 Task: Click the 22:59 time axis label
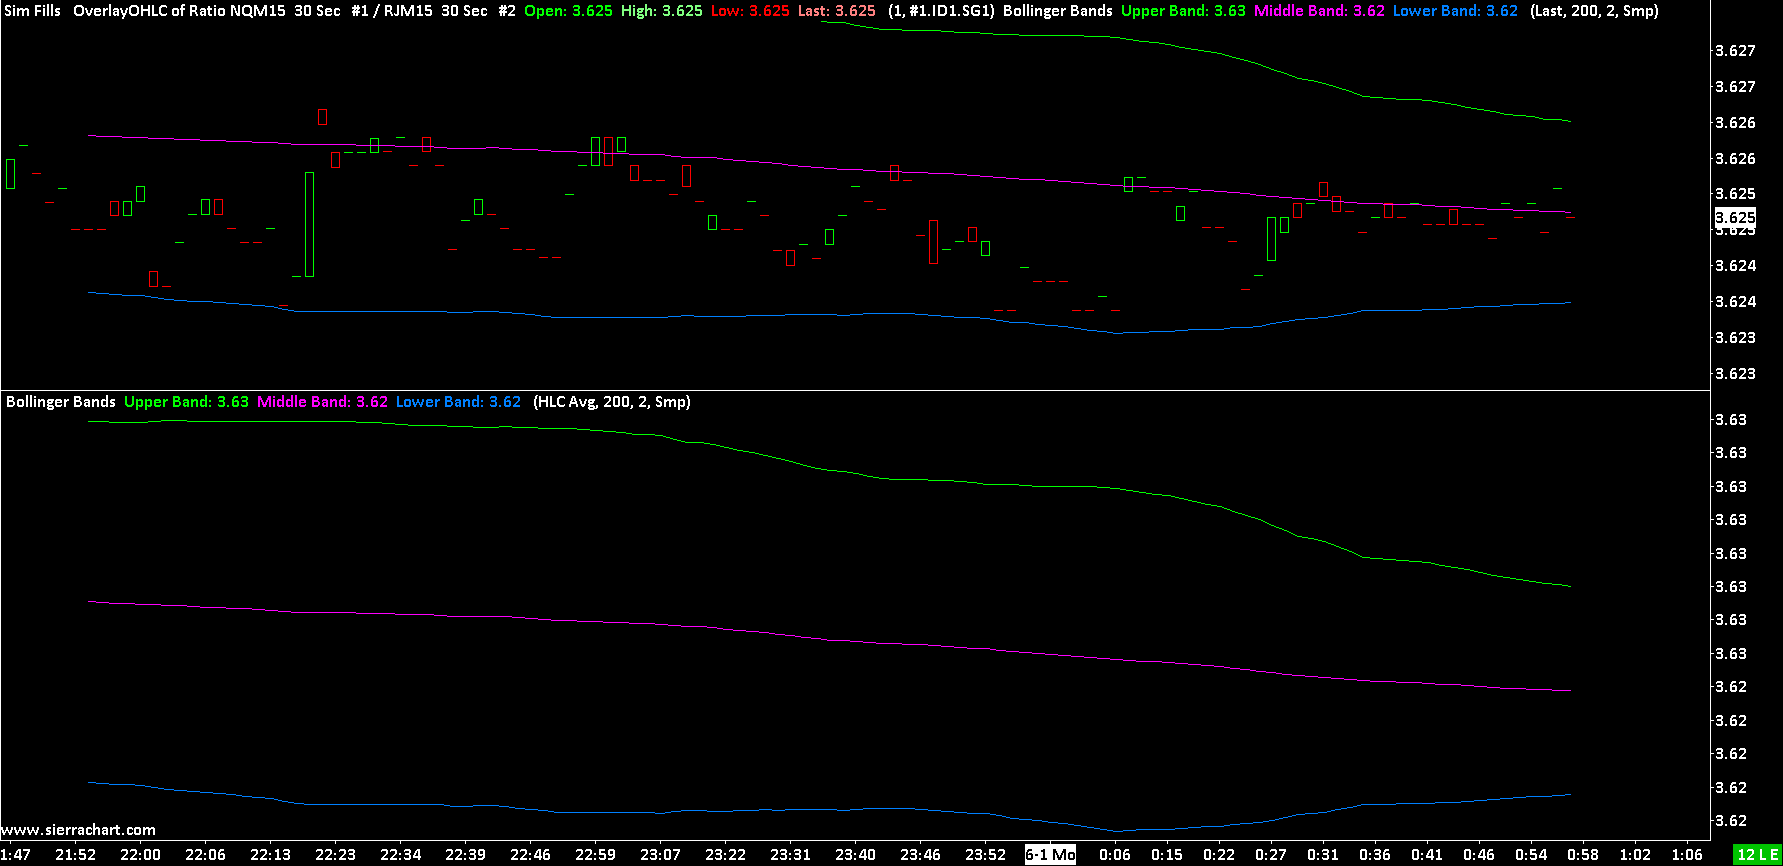coord(595,855)
